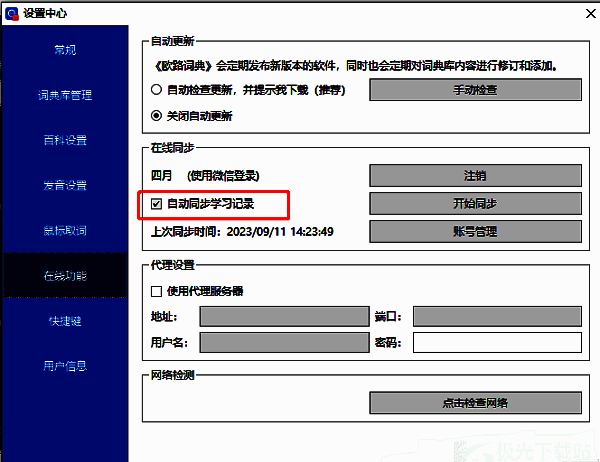Select 鼠标取词 sidebar item
Image resolution: width=600 pixels, height=462 pixels.
(65, 230)
